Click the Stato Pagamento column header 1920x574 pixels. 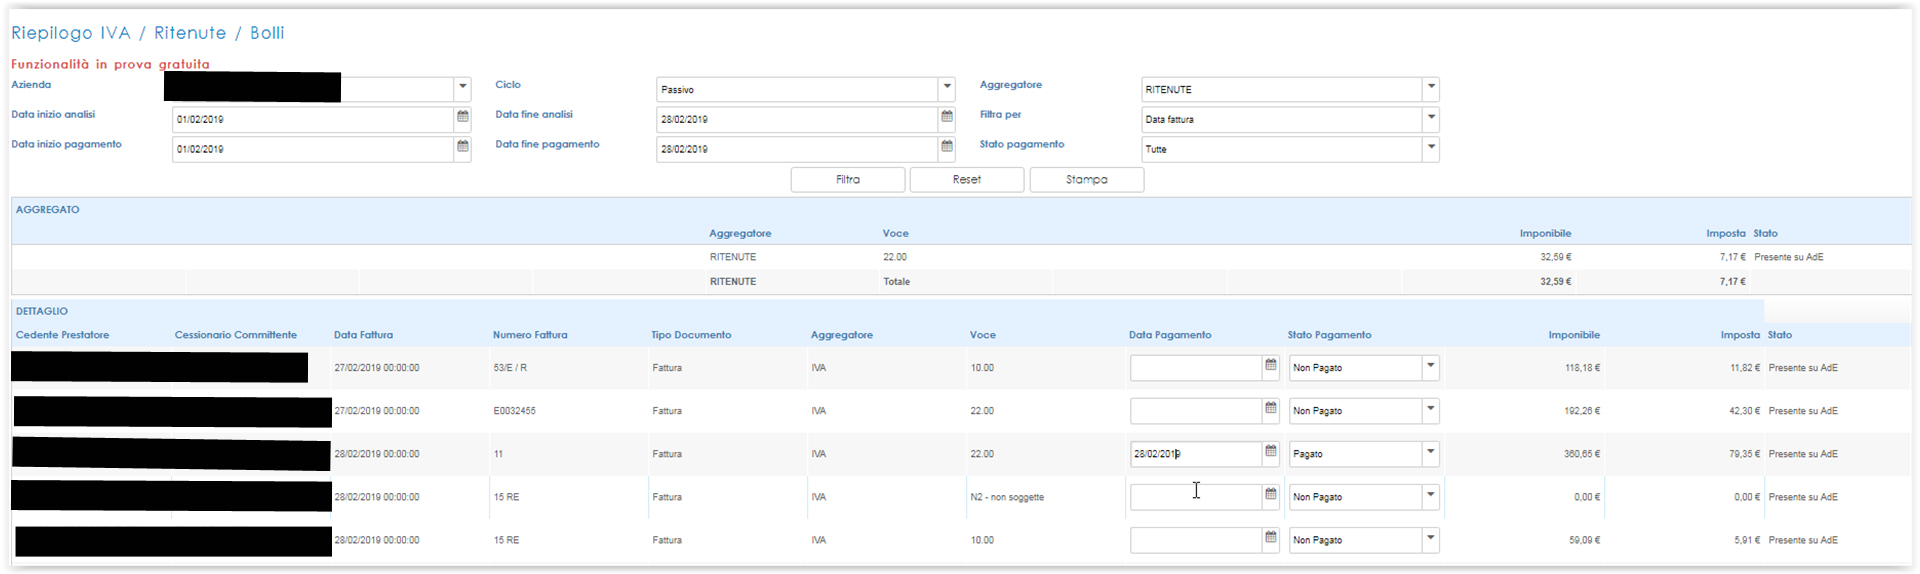click(1329, 335)
